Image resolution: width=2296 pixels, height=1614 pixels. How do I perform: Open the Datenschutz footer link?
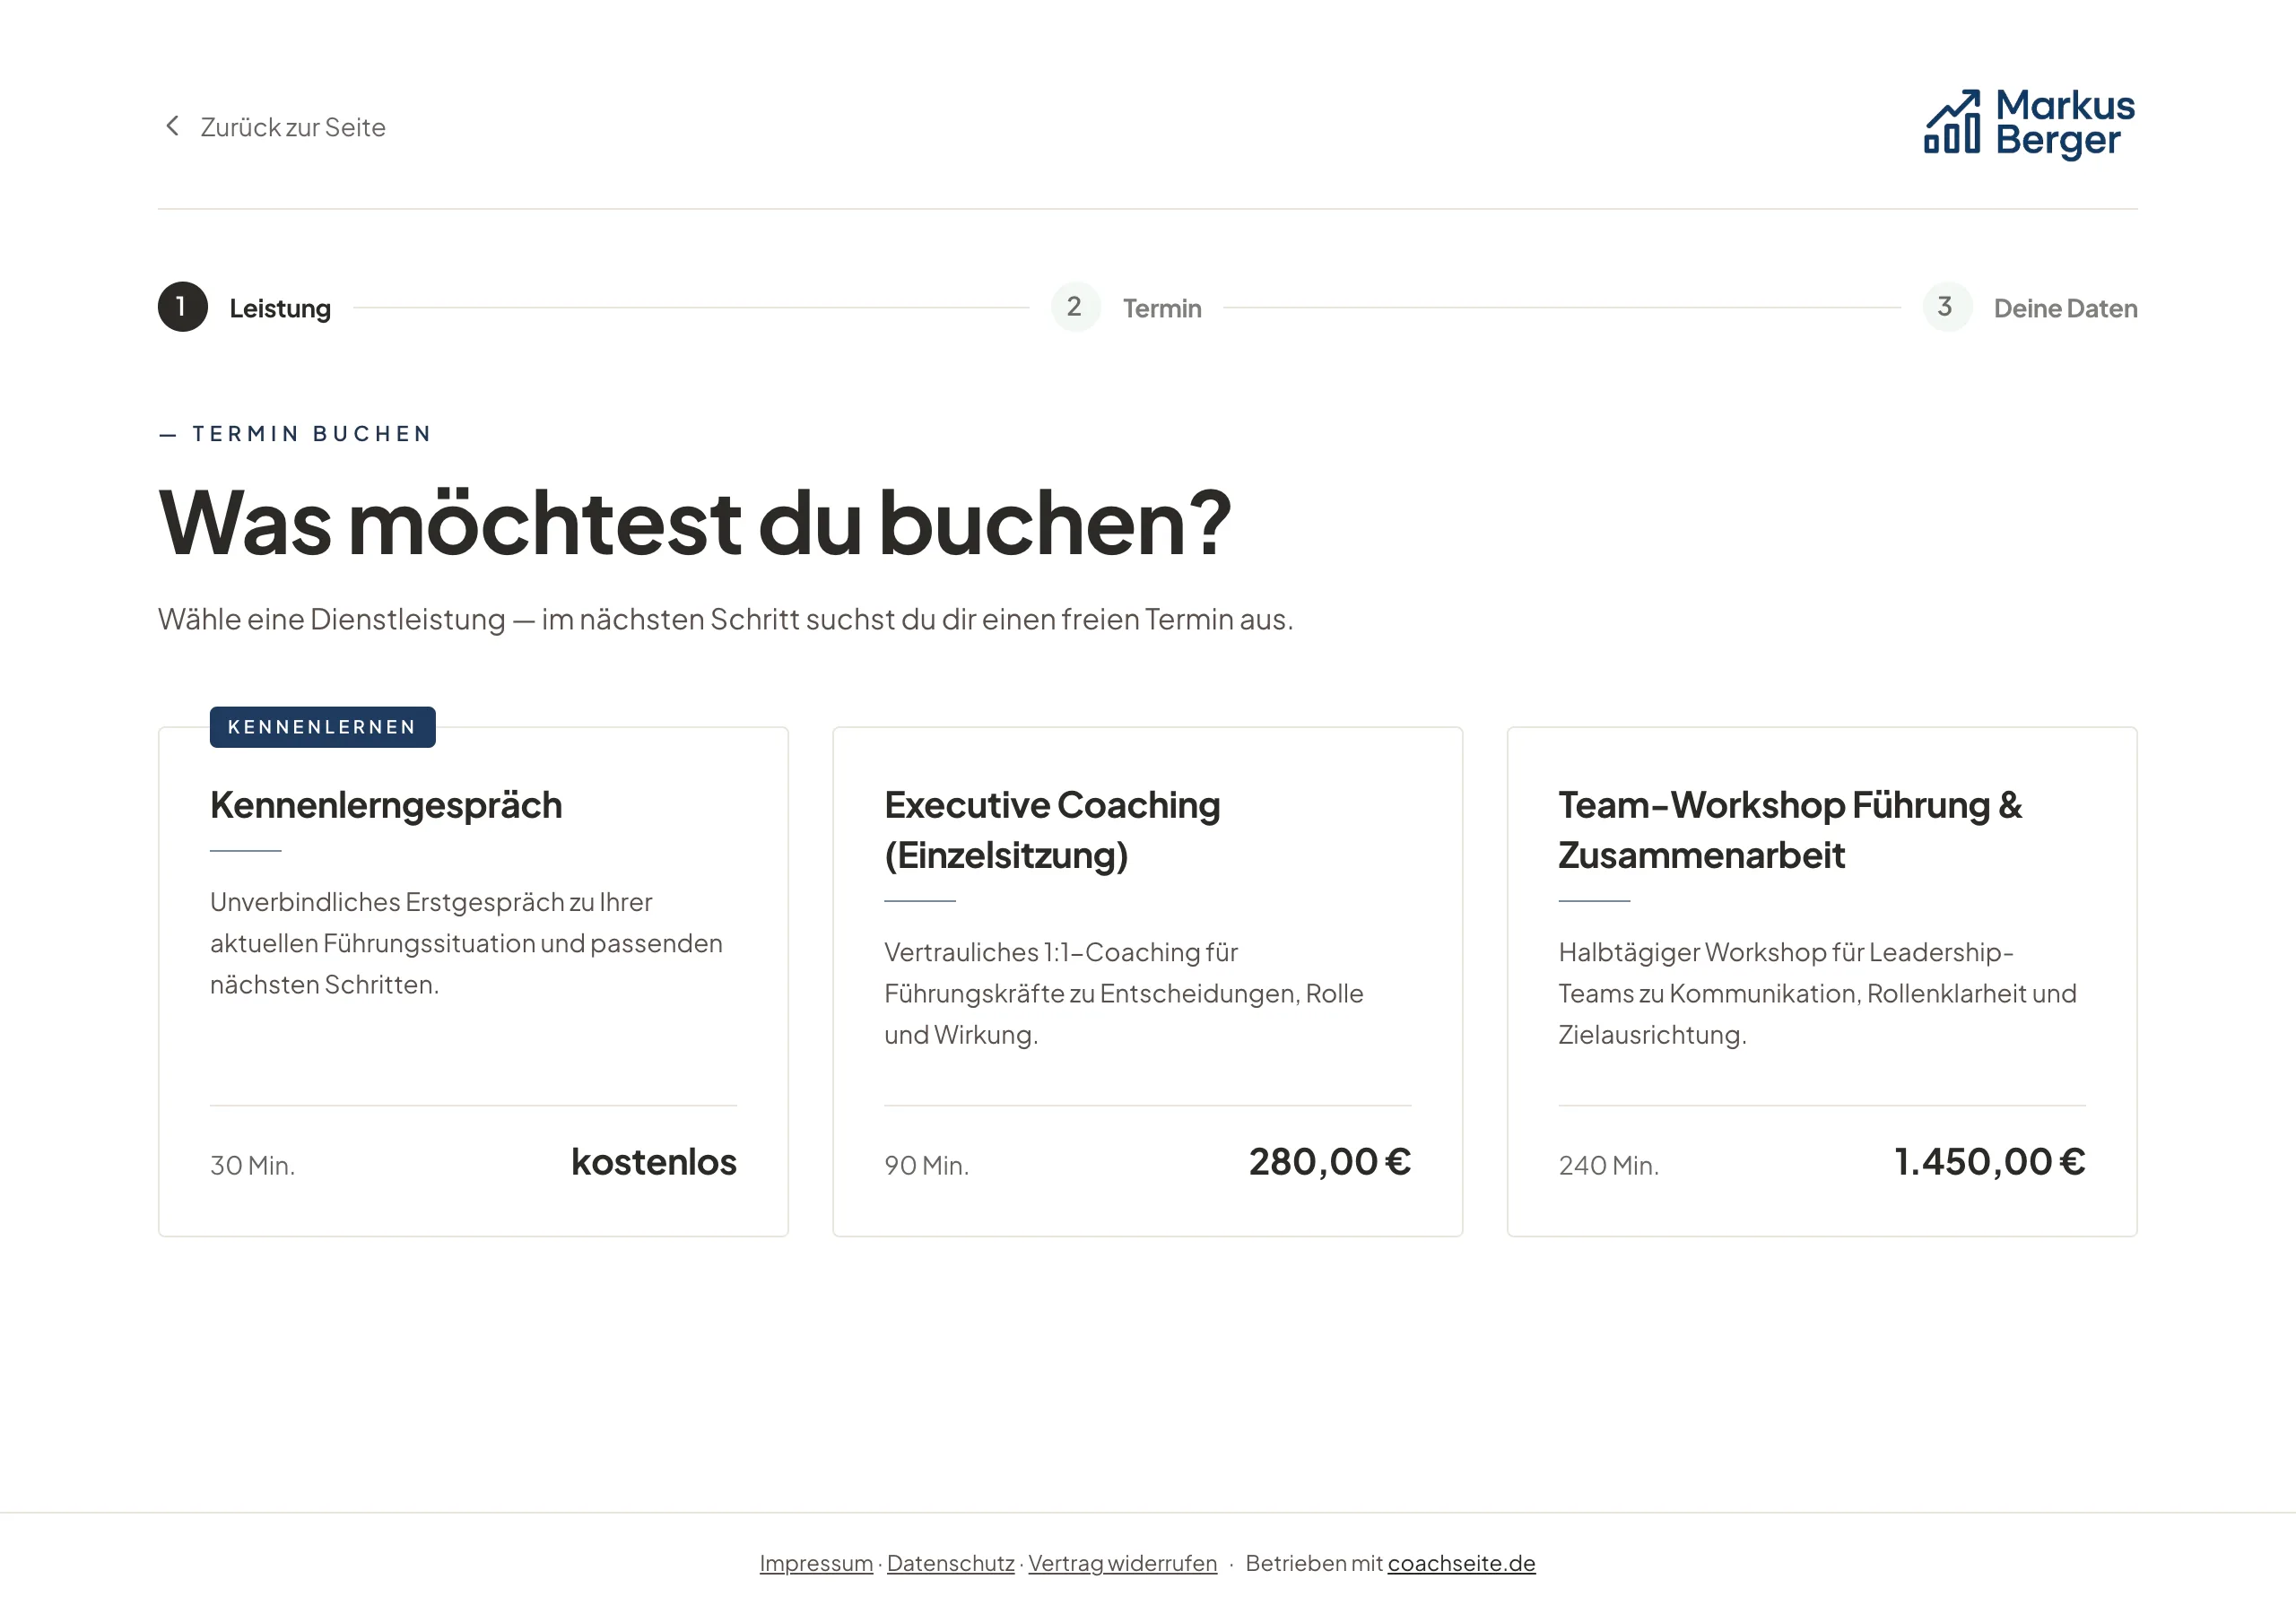pyautogui.click(x=950, y=1563)
